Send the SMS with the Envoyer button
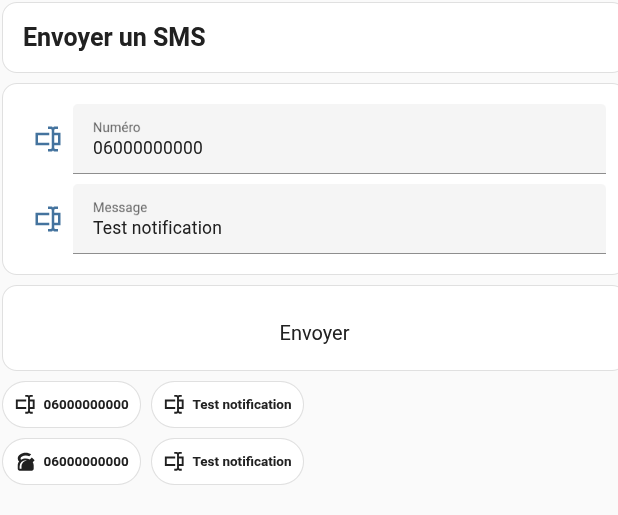The image size is (618, 515). click(314, 333)
